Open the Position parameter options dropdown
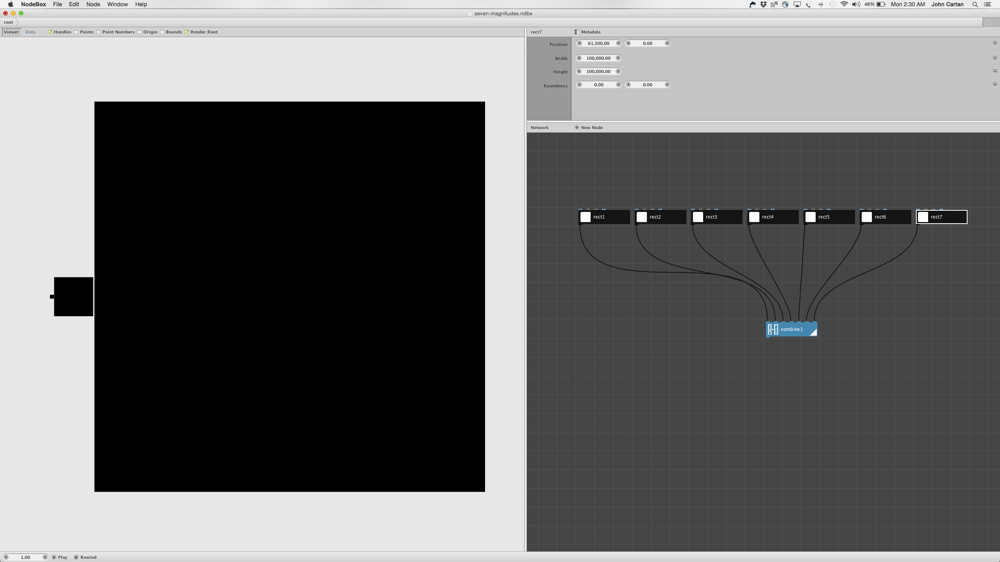This screenshot has width=1000, height=562. pyautogui.click(x=994, y=43)
